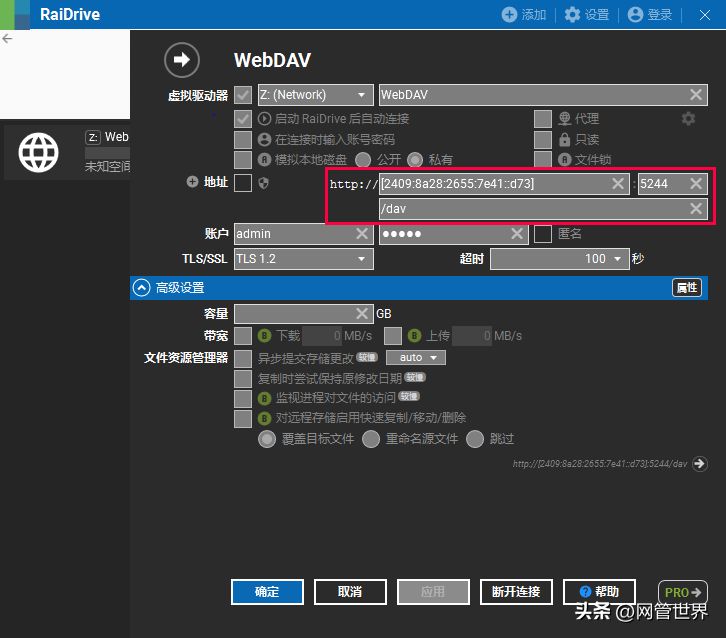Image resolution: width=726 pixels, height=638 pixels.
Task: Open the timeout 100 seconds dropdown
Action: (560, 259)
